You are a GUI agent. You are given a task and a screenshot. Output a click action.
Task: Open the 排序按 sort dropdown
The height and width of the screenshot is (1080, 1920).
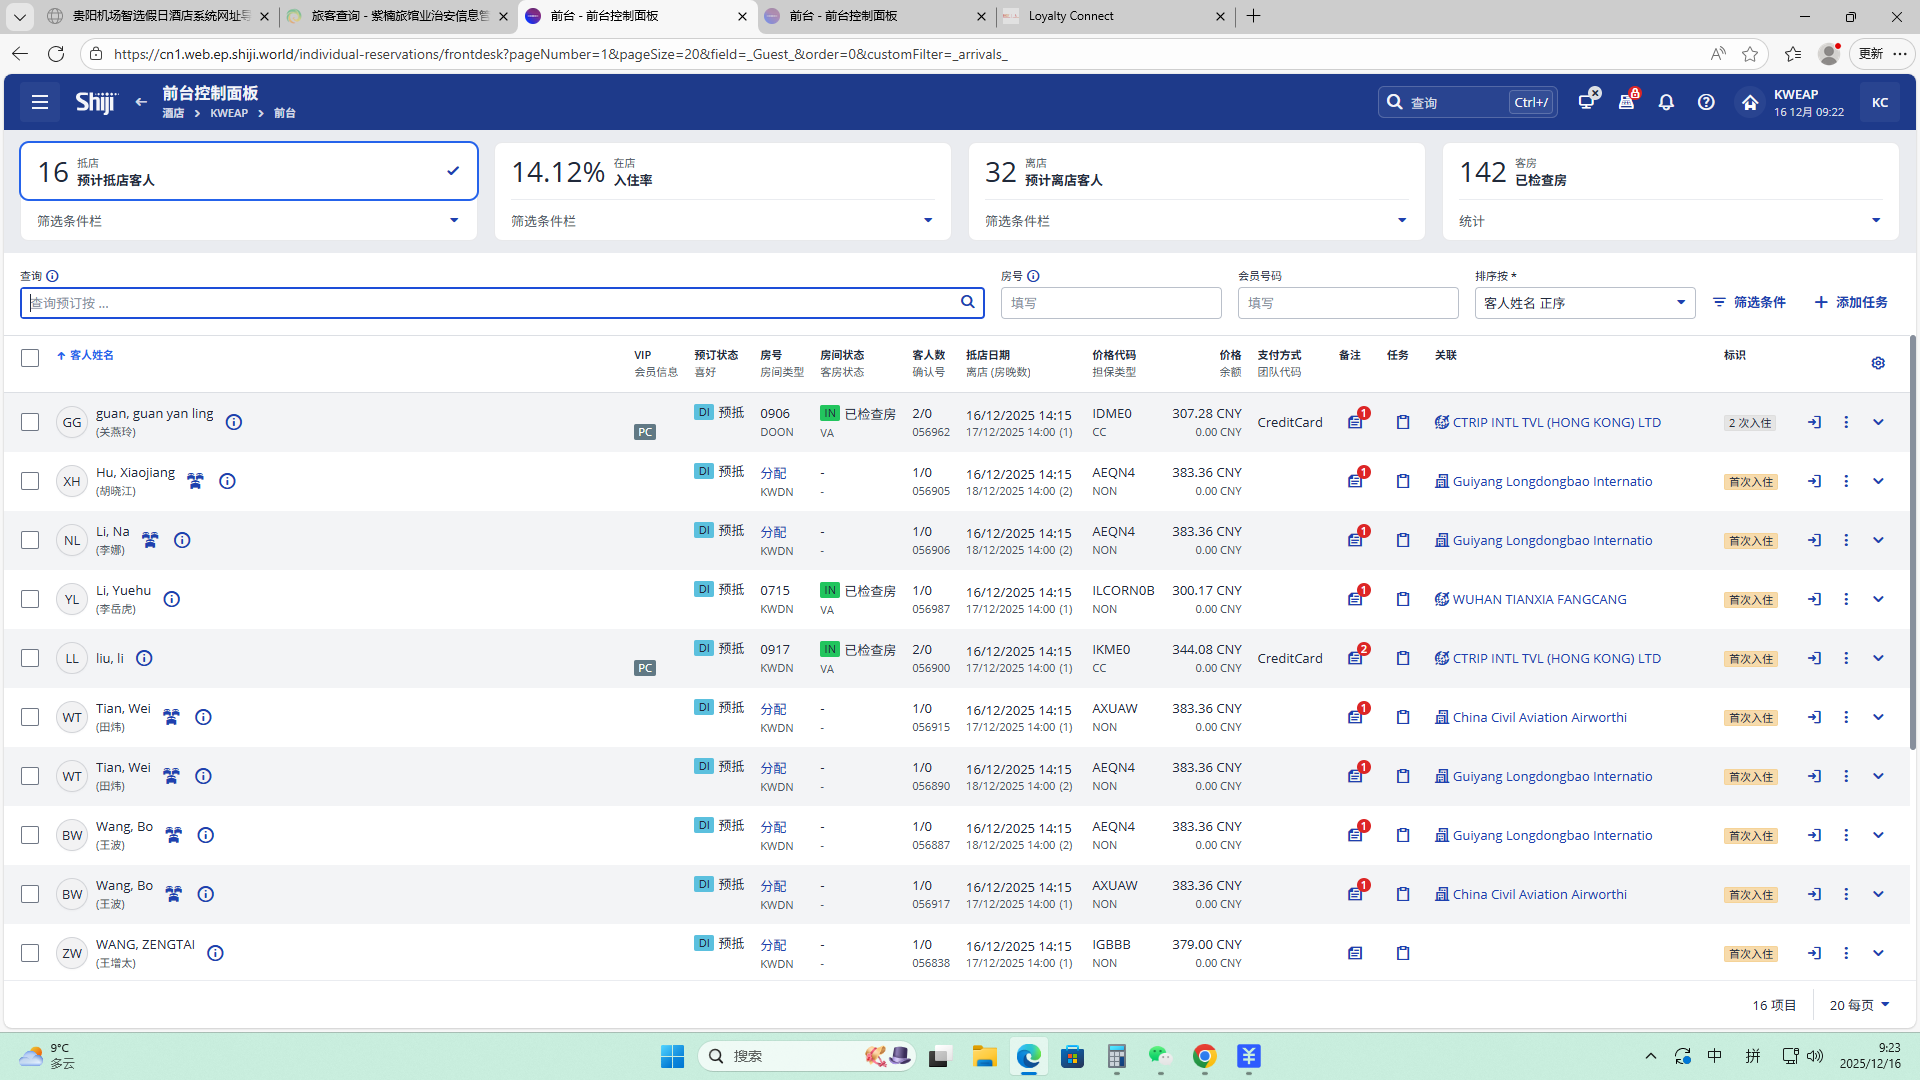1584,303
